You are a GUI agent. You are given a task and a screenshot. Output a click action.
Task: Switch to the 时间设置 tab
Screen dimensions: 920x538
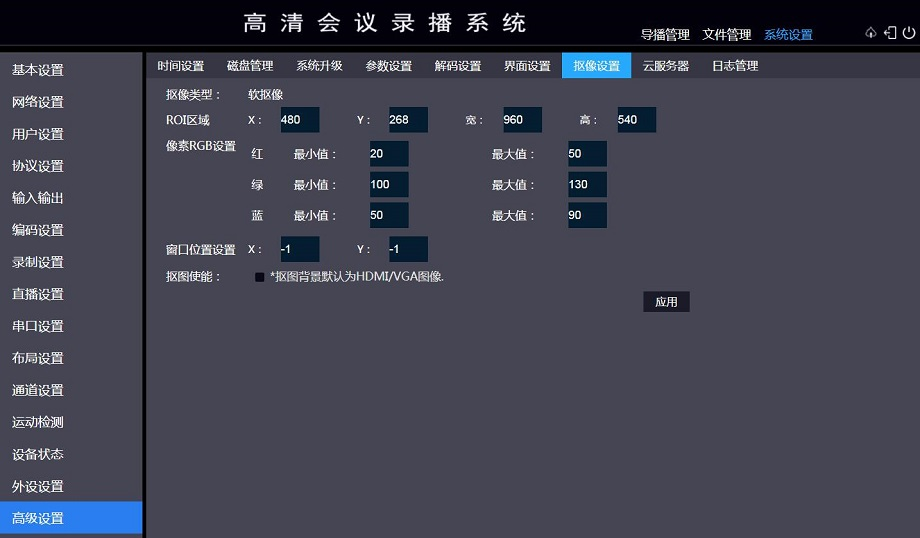pos(181,66)
